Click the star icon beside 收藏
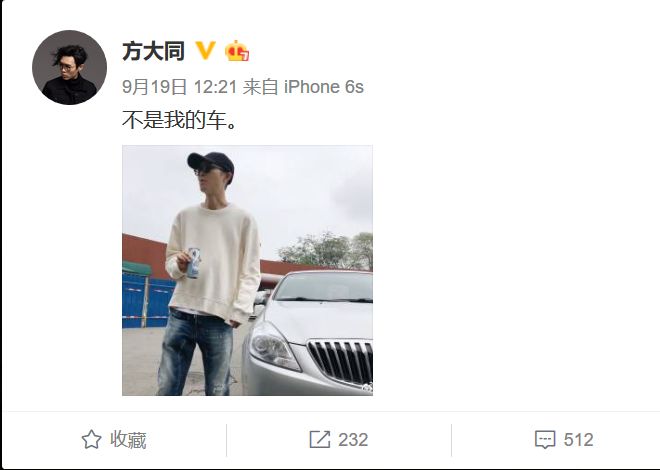Viewport: 660px width, 470px height. click(x=91, y=440)
